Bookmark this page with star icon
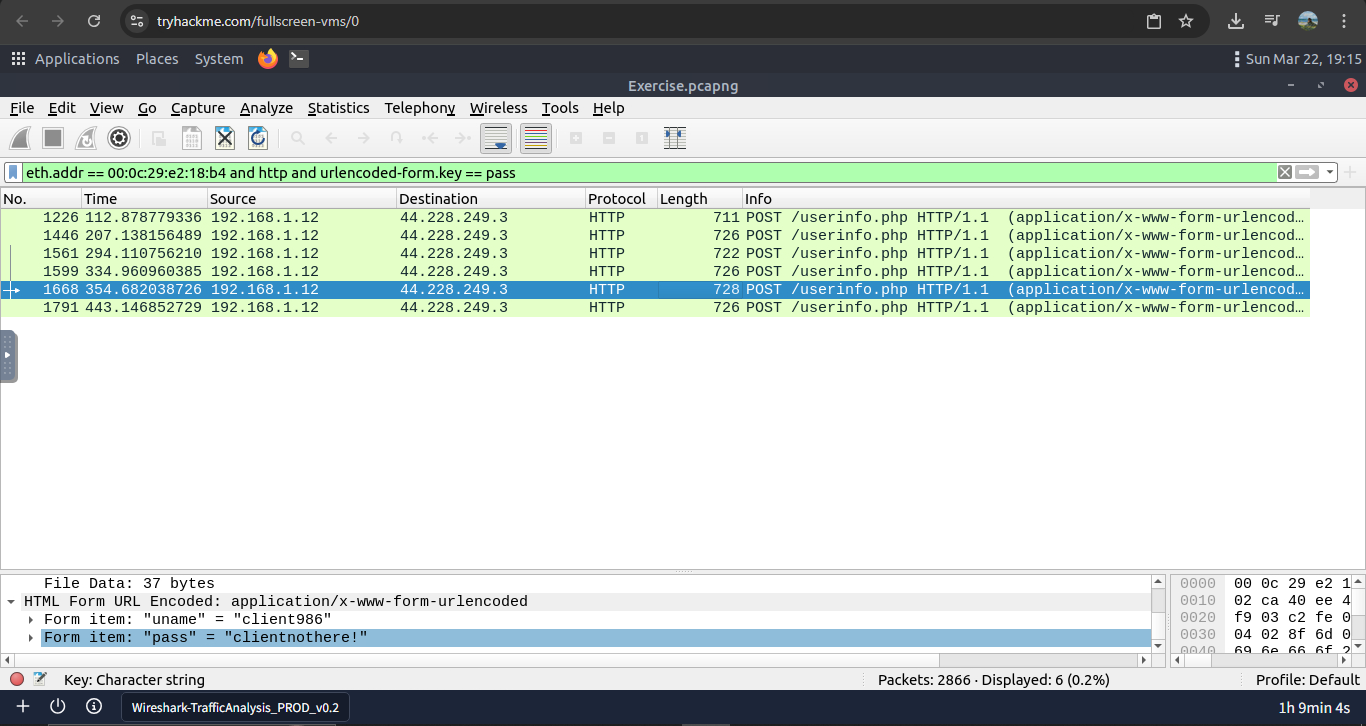The height and width of the screenshot is (726, 1366). (1186, 21)
